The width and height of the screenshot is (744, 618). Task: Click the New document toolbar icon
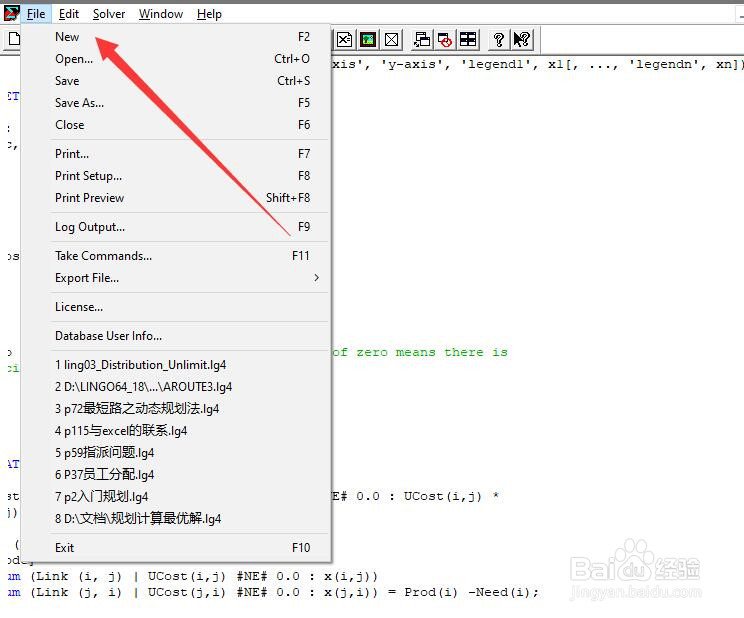pos(14,39)
